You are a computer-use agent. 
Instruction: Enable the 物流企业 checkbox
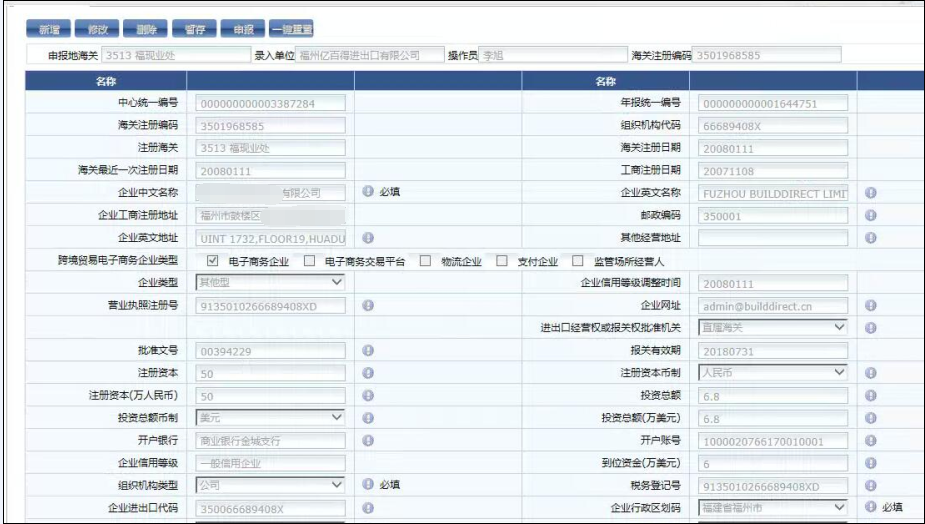coord(425,261)
